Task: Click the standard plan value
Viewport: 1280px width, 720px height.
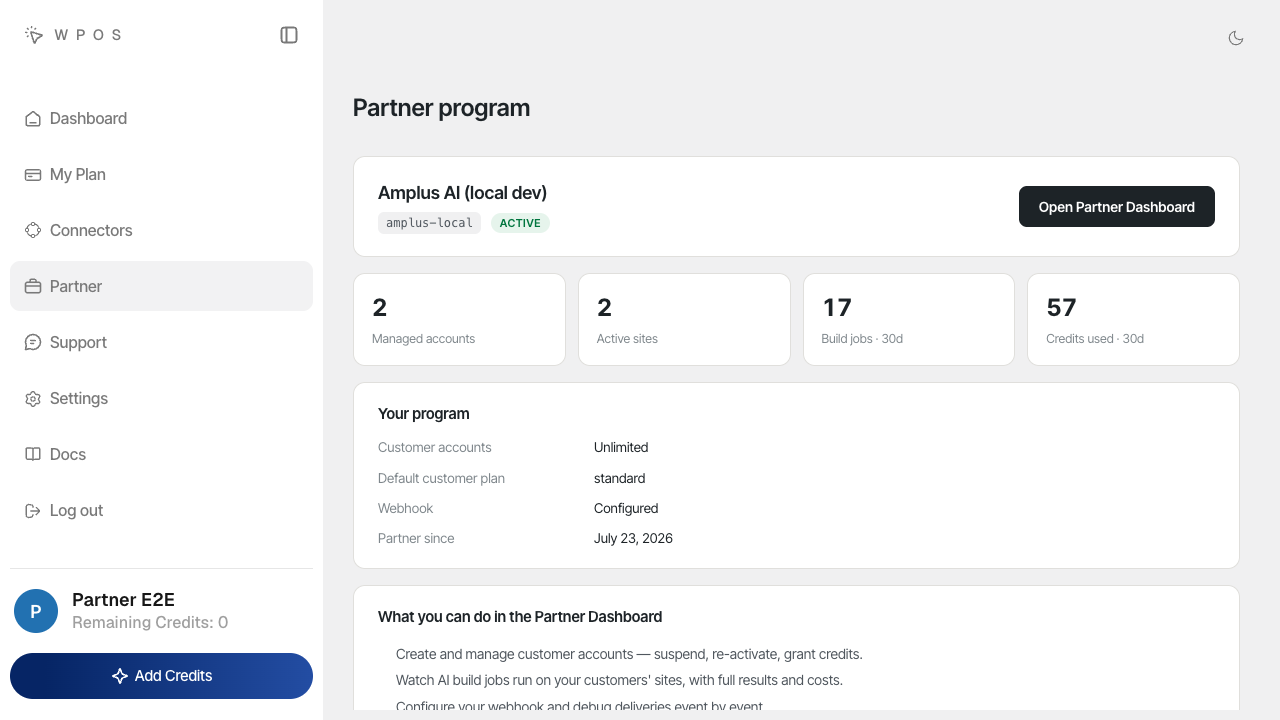Action: (619, 478)
